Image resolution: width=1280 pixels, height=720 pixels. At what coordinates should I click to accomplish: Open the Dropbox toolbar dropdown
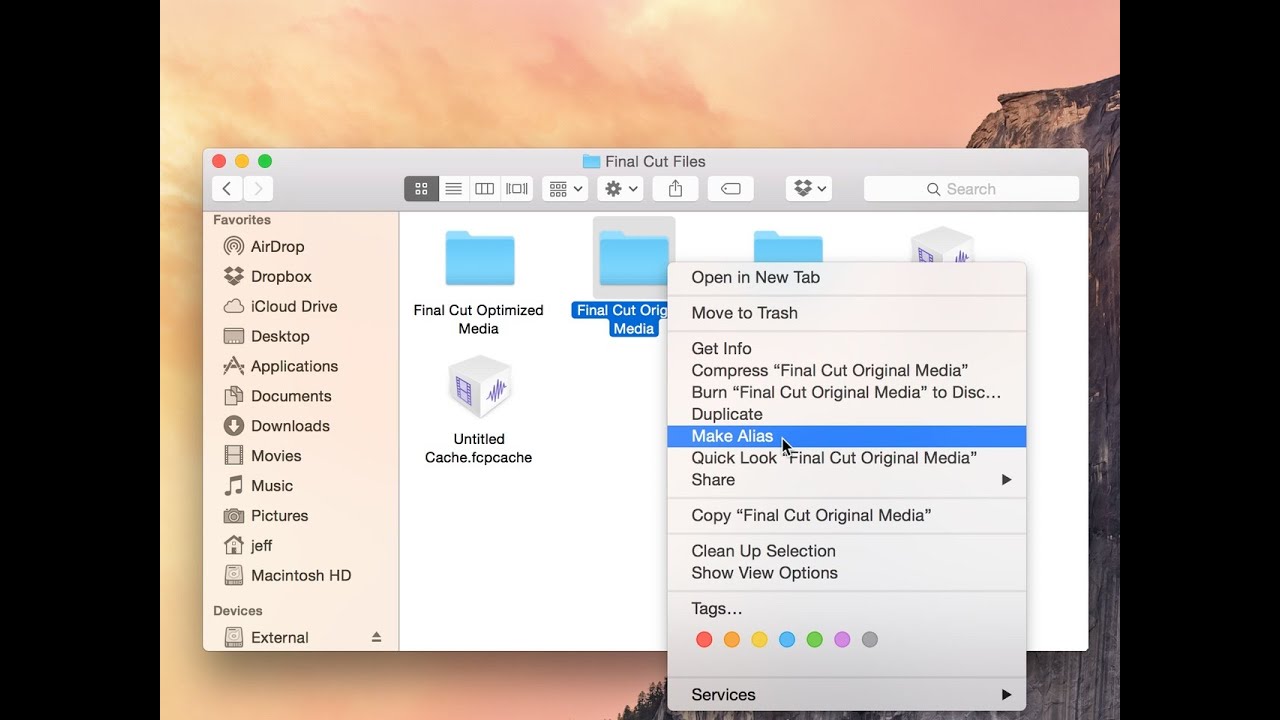tap(809, 188)
